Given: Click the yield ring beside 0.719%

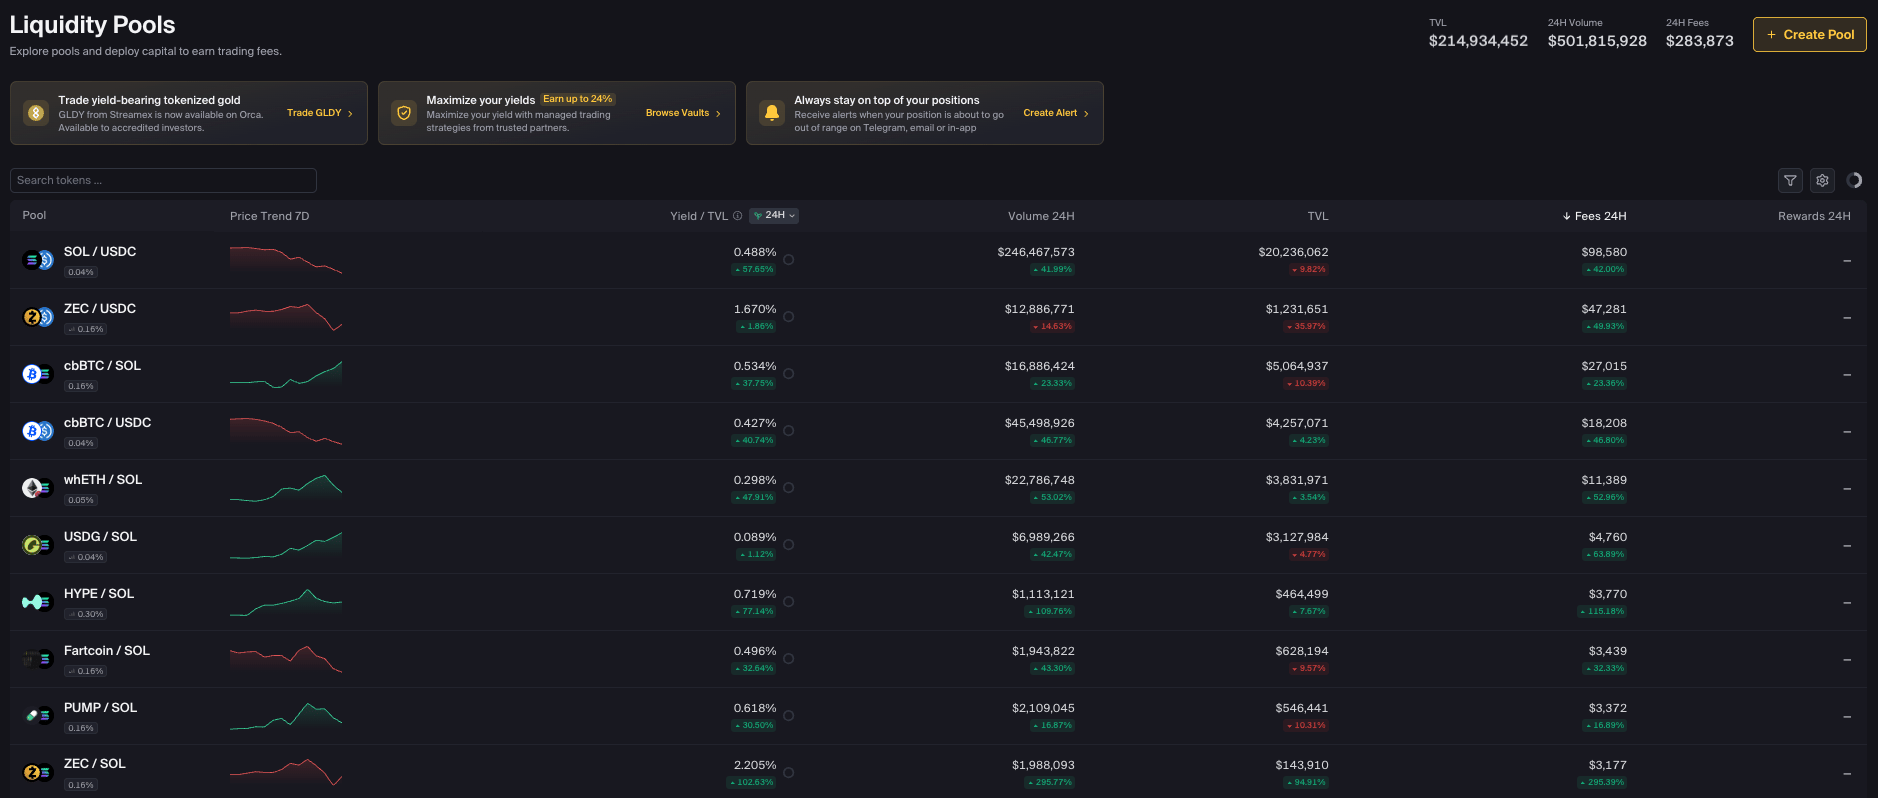Looking at the screenshot, I should click(x=789, y=602).
